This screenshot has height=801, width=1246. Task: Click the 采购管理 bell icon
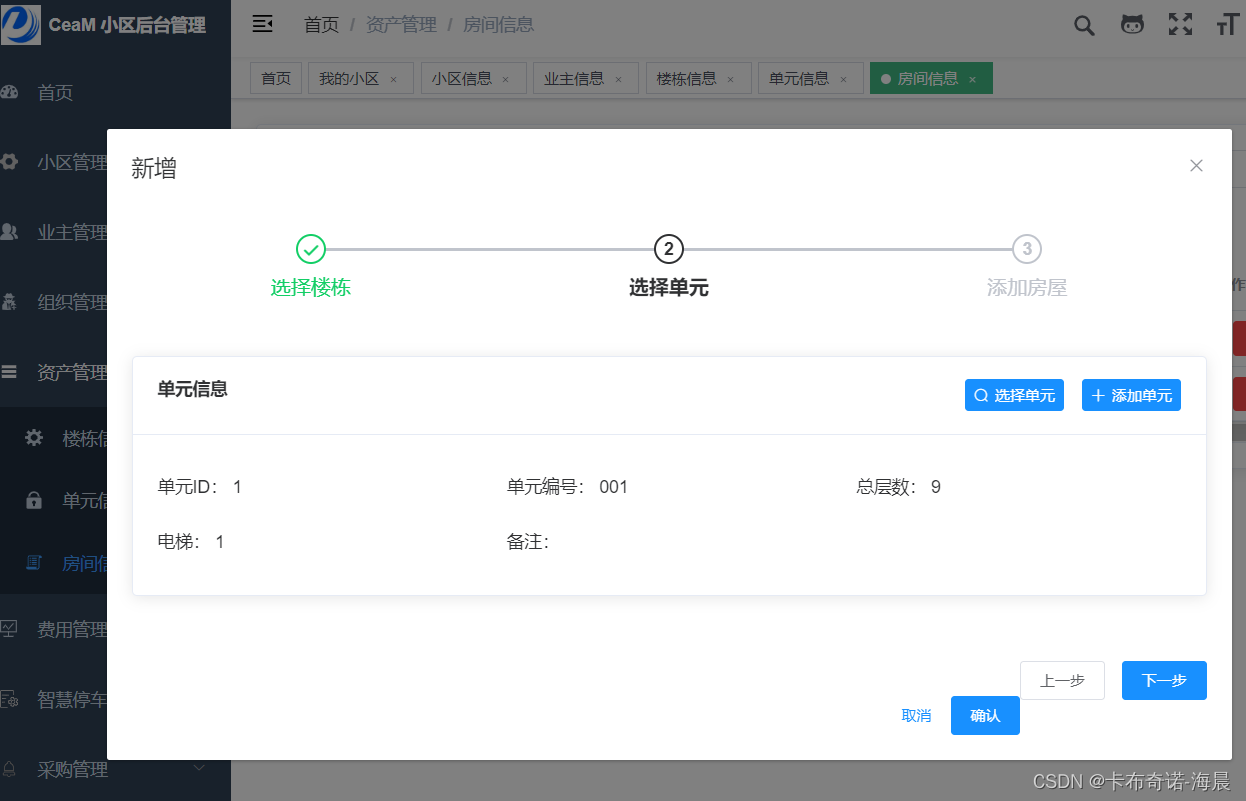(x=10, y=769)
